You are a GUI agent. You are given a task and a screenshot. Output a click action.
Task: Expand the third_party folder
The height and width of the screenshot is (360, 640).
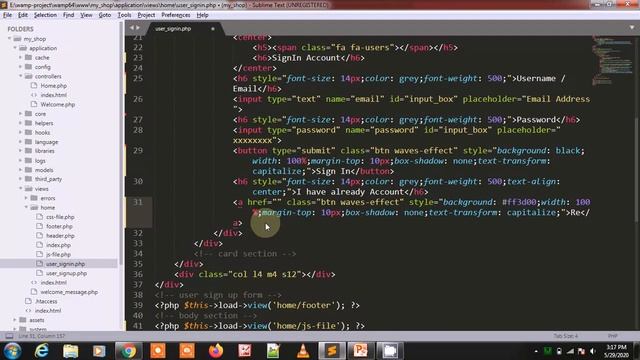[x=20, y=179]
